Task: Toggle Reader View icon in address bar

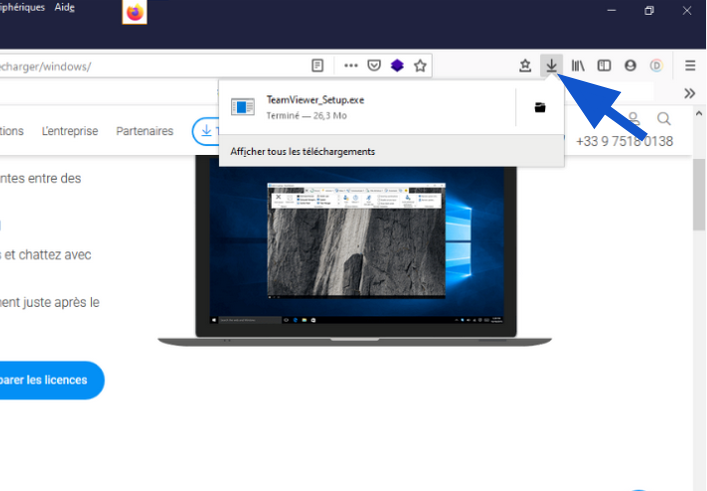Action: click(317, 66)
